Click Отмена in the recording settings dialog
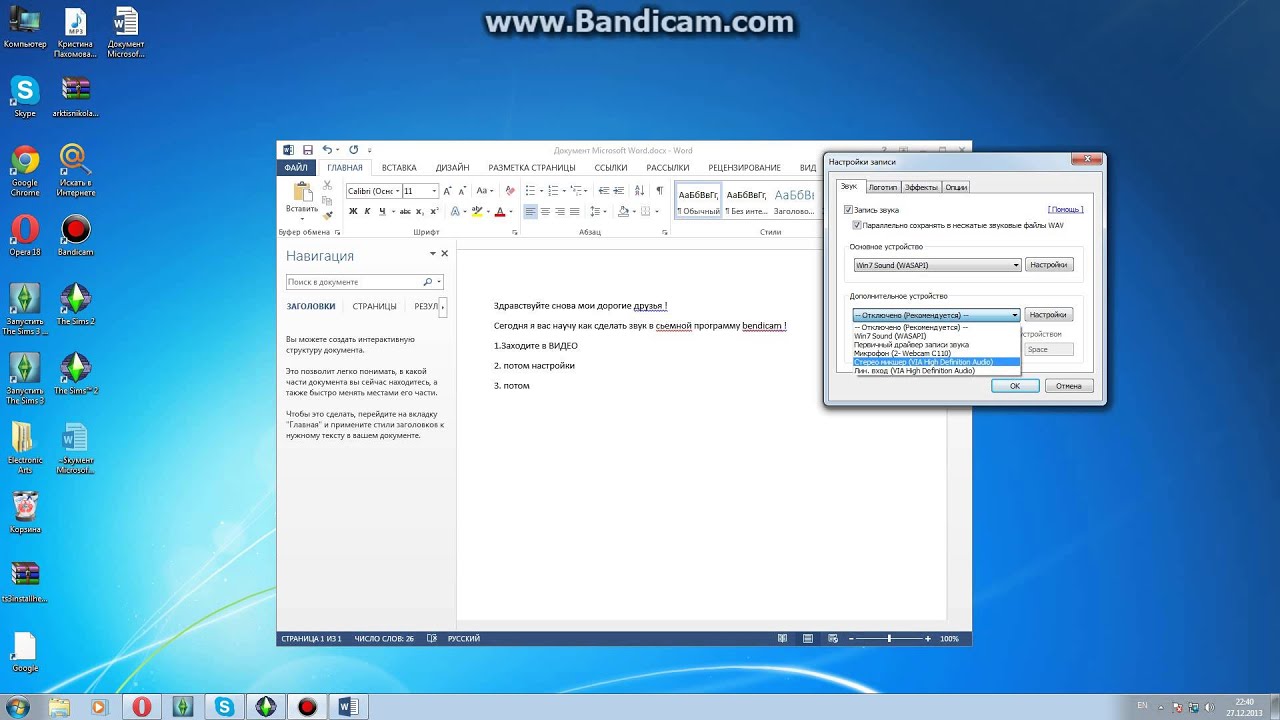Screen dimensions: 1280x720 tap(1069, 385)
